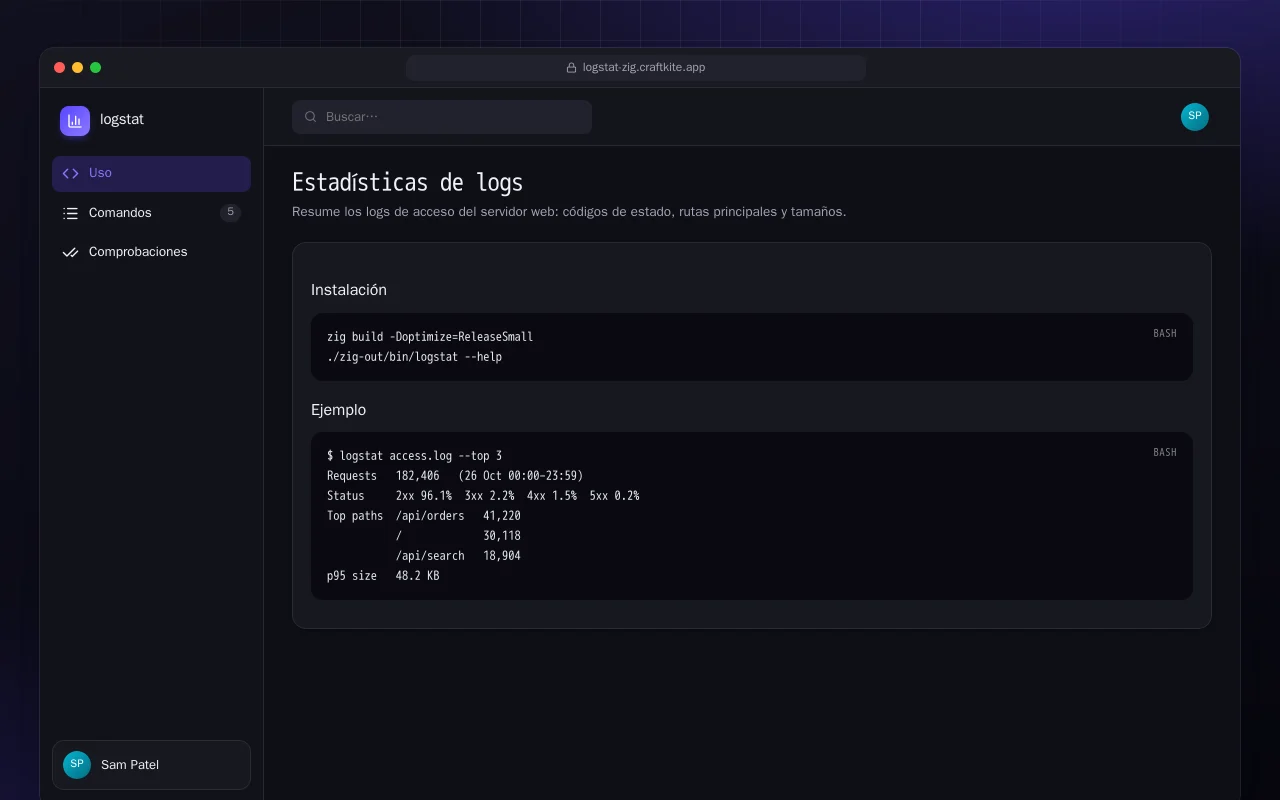This screenshot has width=1280, height=800.
Task: Click the Comprobaciones double-check icon
Action: coord(70,252)
